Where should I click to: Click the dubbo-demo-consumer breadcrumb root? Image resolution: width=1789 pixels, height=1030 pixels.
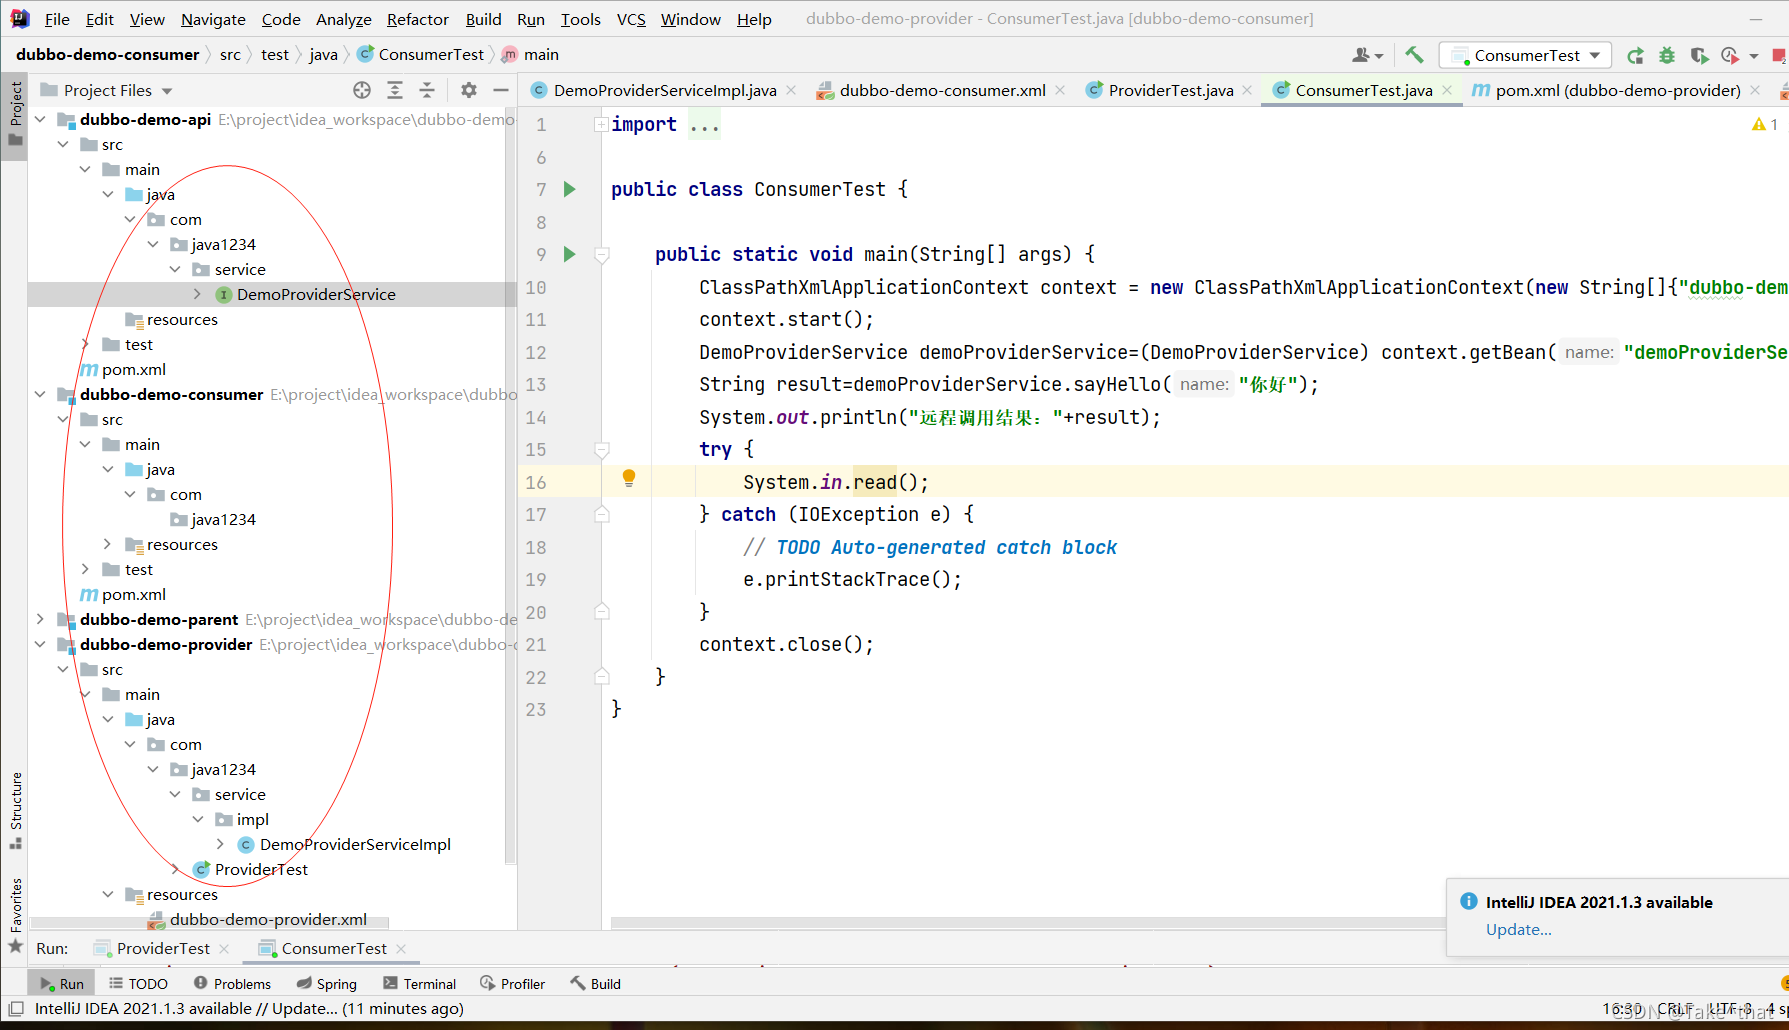click(x=107, y=54)
